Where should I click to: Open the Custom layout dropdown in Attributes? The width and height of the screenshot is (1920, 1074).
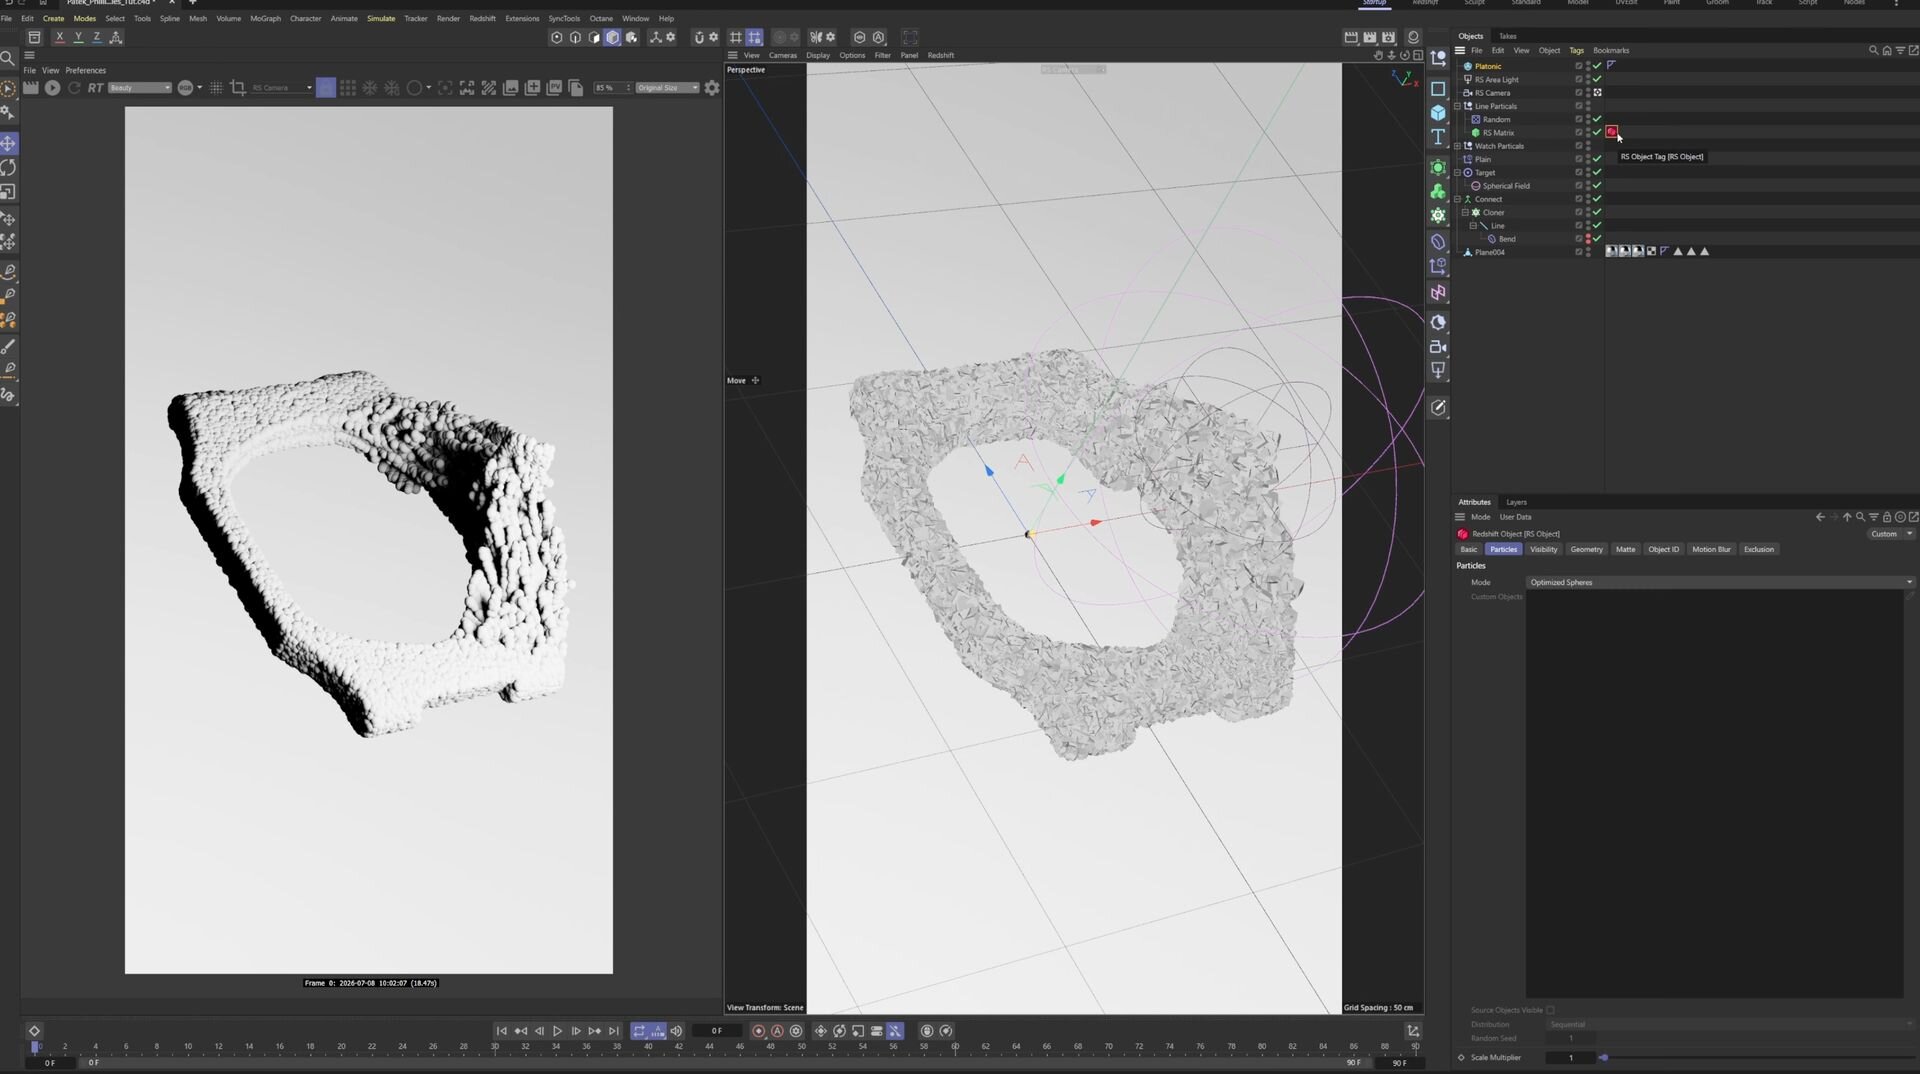pos(1890,534)
